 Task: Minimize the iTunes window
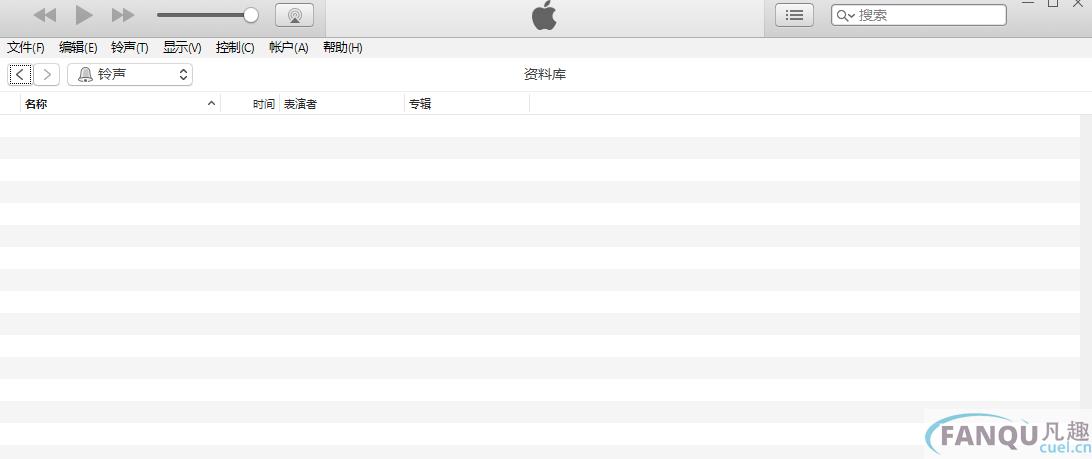(1027, 3)
